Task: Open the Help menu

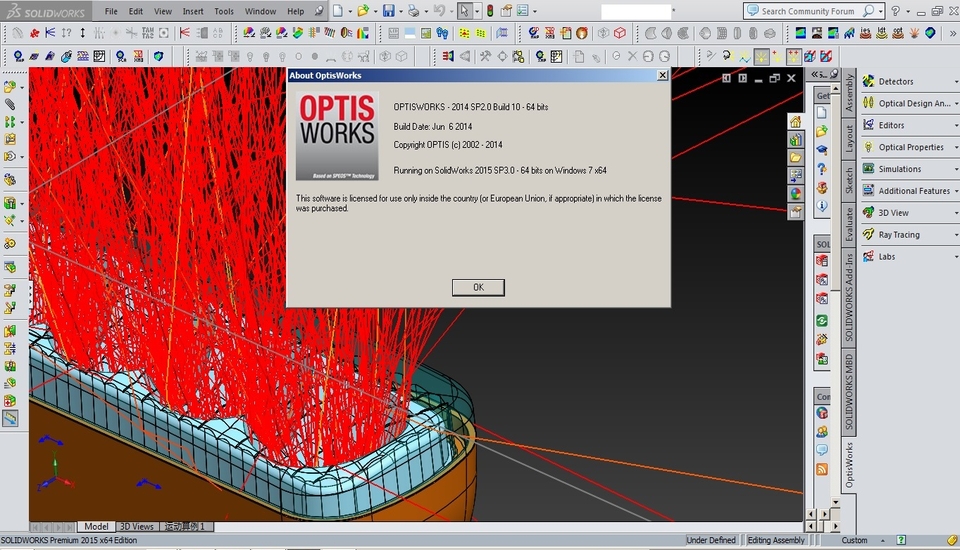Action: pos(296,11)
